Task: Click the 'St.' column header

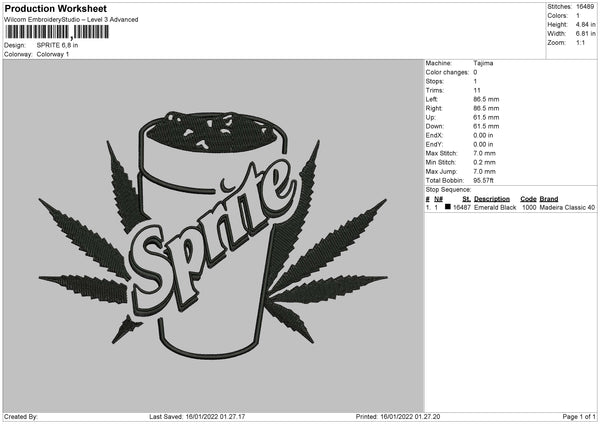Action: coord(466,199)
